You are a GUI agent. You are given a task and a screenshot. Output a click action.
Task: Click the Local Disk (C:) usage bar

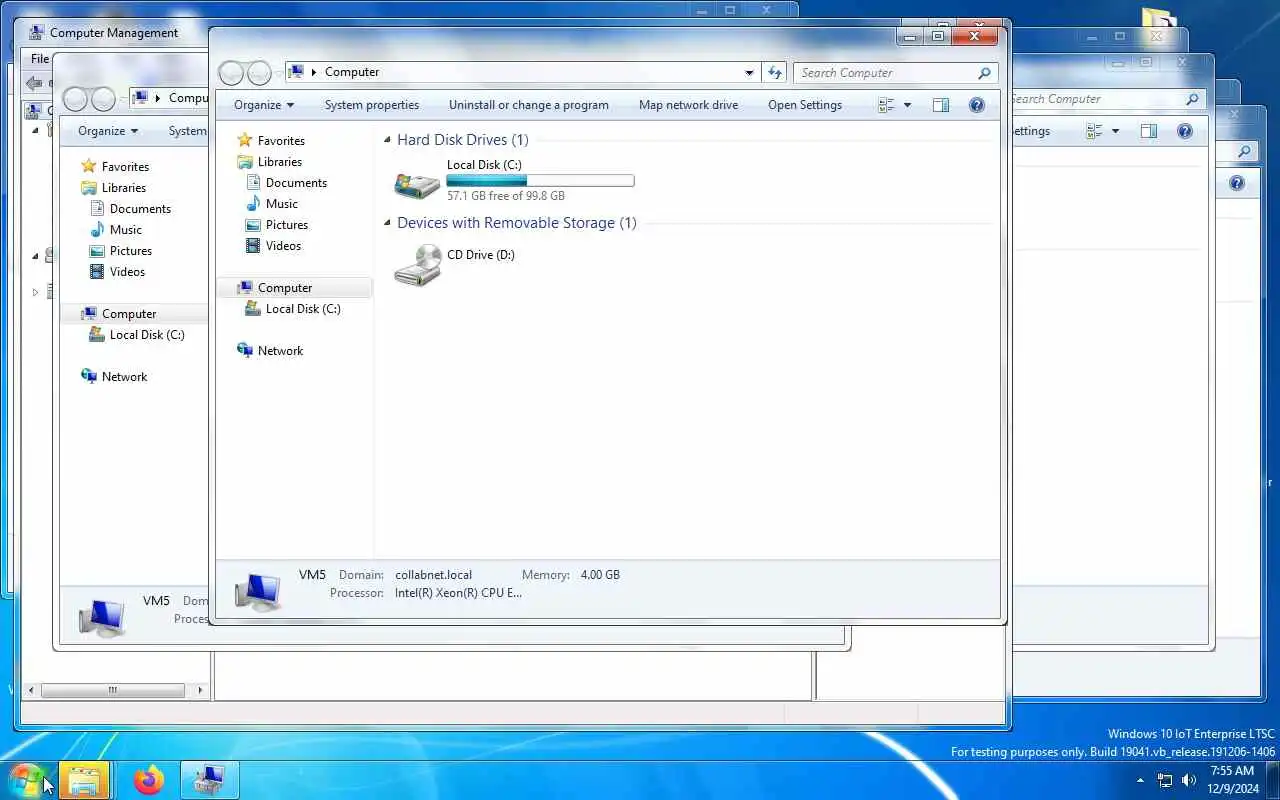tap(540, 181)
